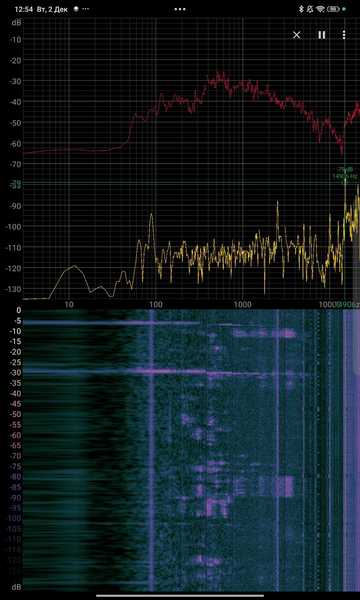Tap the 'dB' label at bottom of waterfall scale
This screenshot has width=360, height=600.
point(16,587)
